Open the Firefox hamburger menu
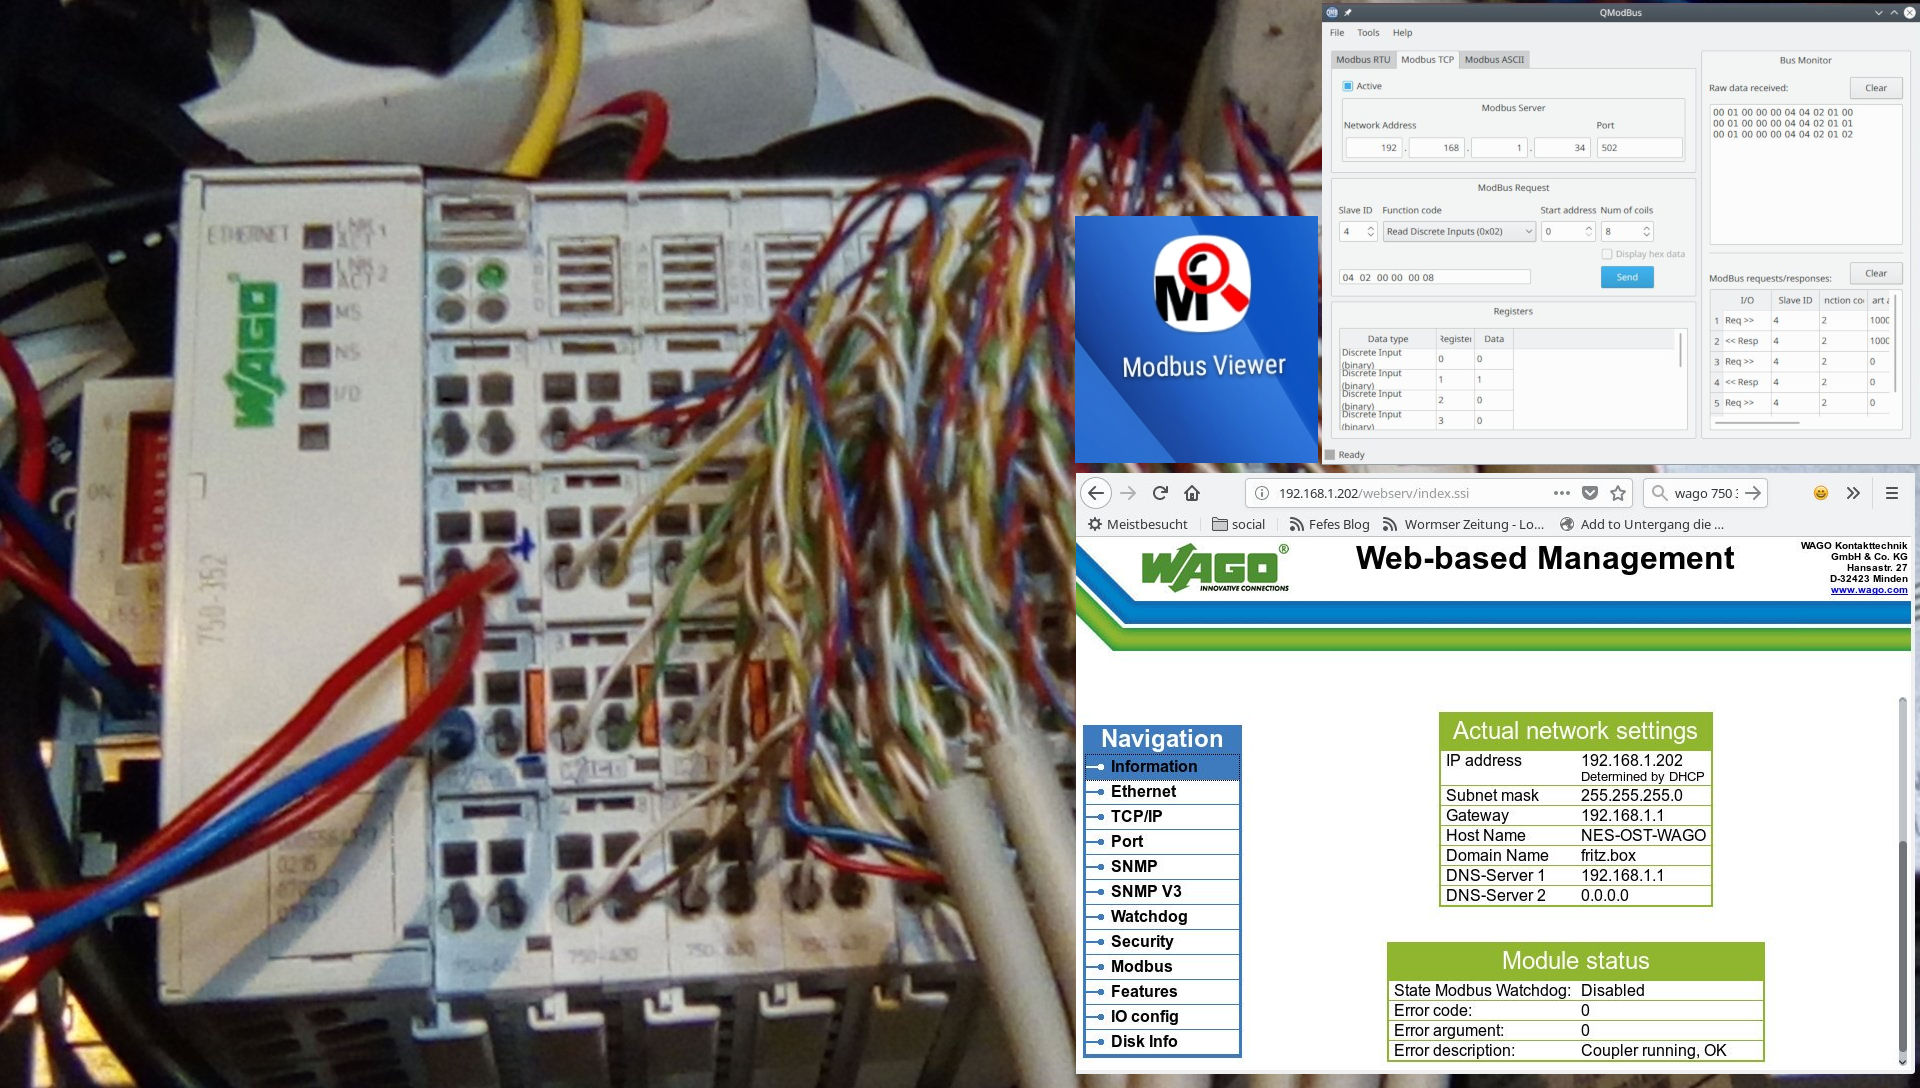Screen dimensions: 1920x1088 coord(1890,493)
